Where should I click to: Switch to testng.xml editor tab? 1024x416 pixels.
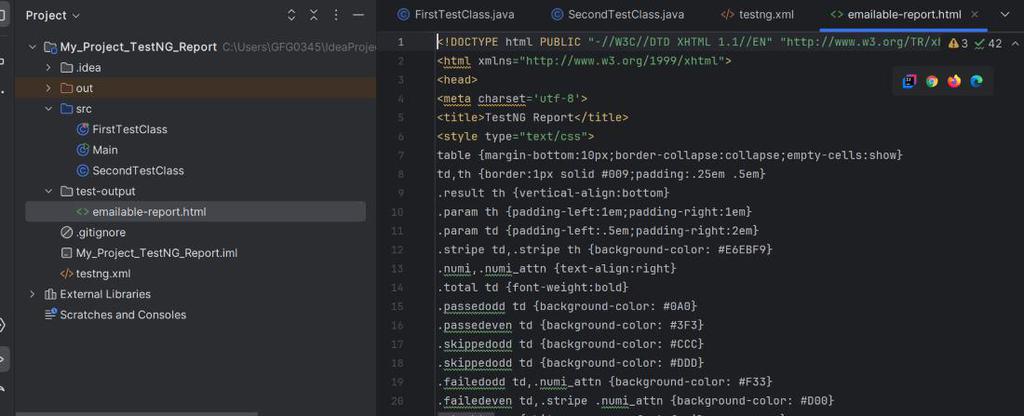coord(757,15)
